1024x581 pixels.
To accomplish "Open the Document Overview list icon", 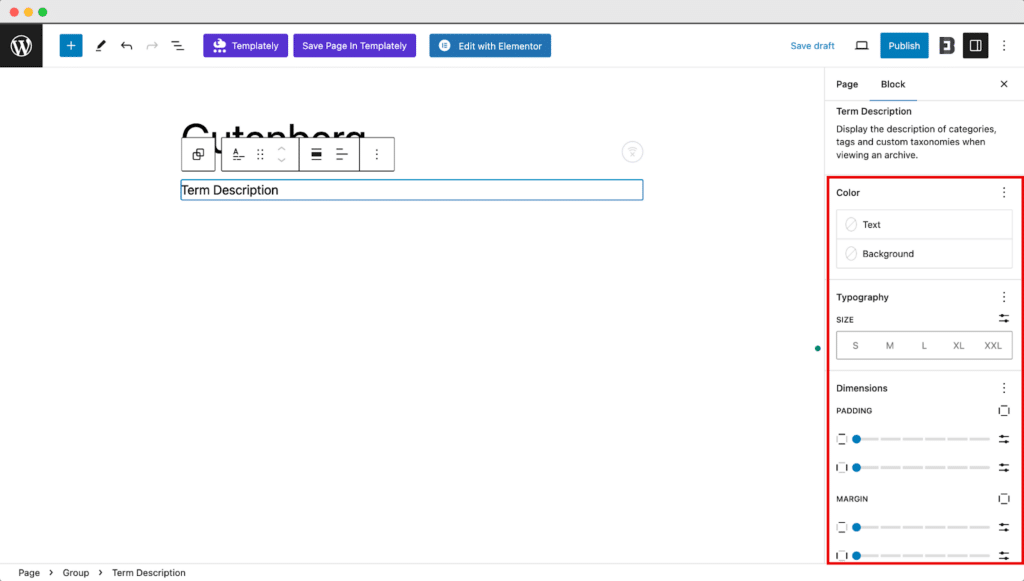I will click(x=177, y=46).
